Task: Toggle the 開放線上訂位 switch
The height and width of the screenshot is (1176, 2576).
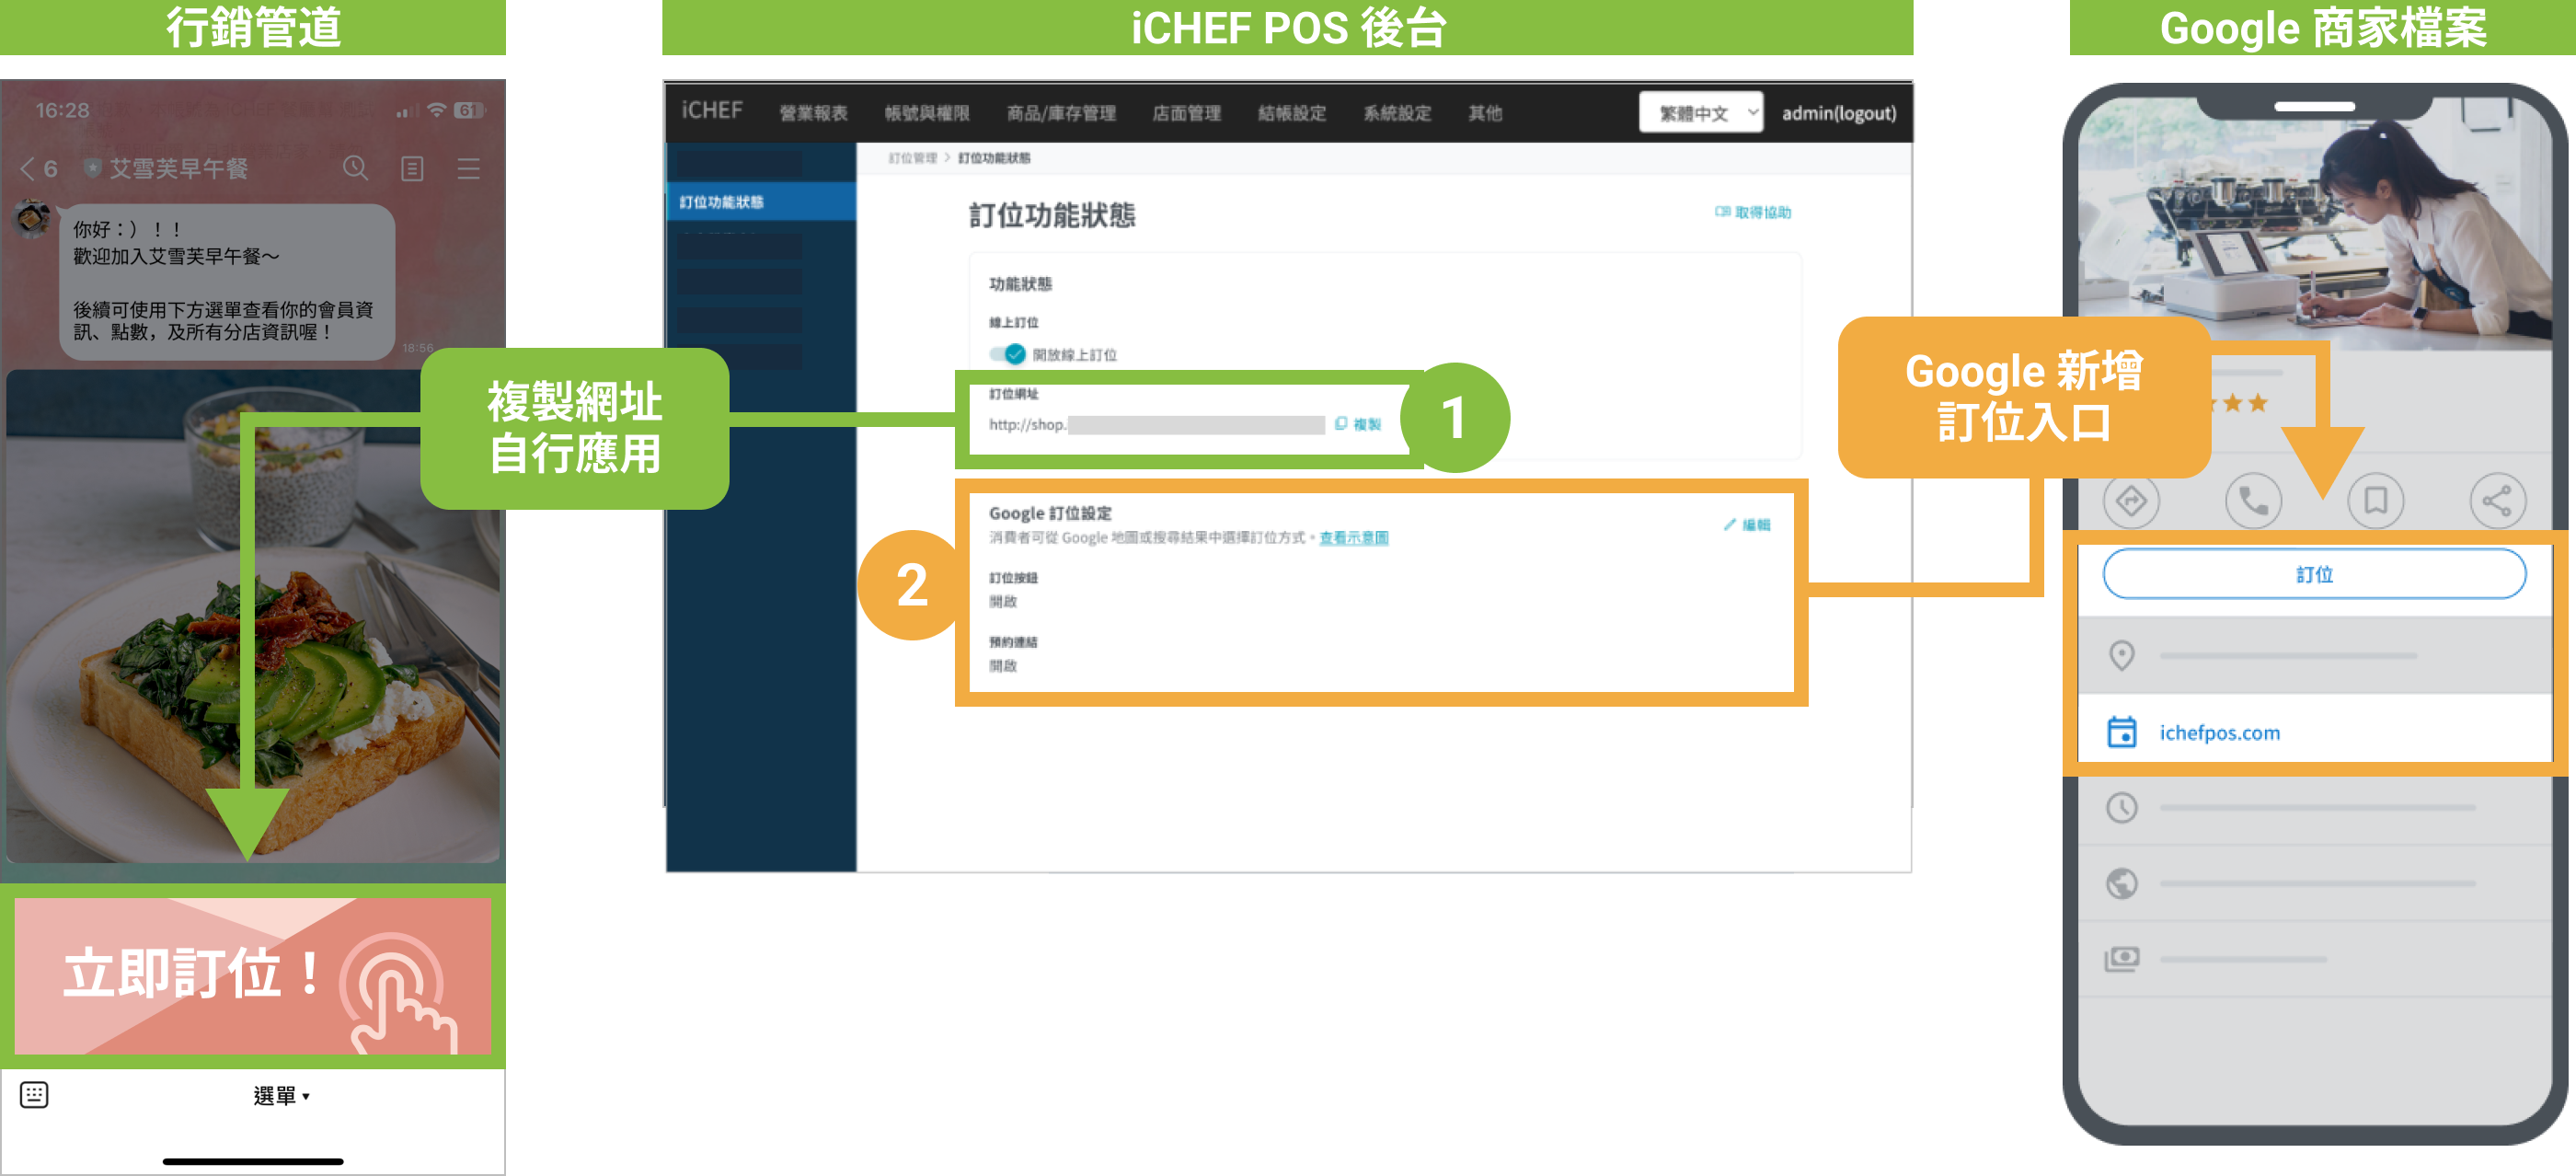Action: click(x=1008, y=354)
